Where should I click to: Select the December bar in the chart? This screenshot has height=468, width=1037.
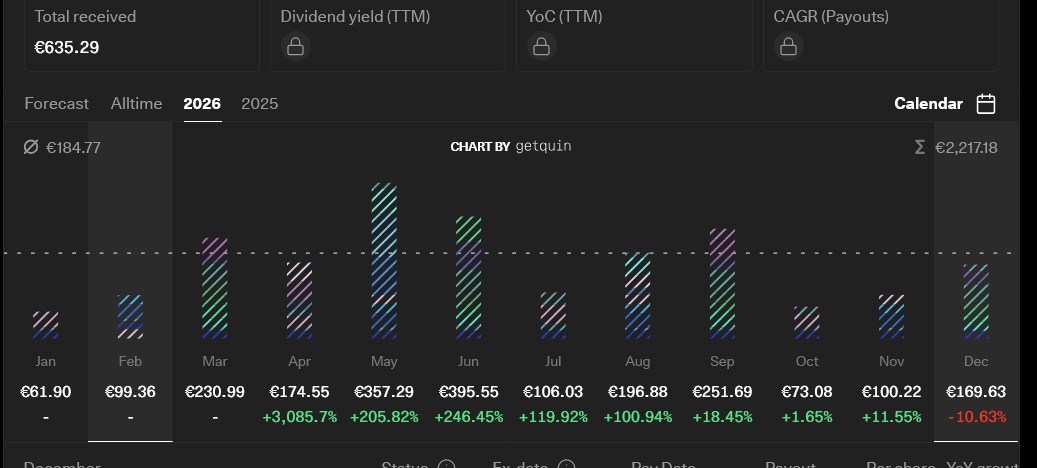click(976, 300)
